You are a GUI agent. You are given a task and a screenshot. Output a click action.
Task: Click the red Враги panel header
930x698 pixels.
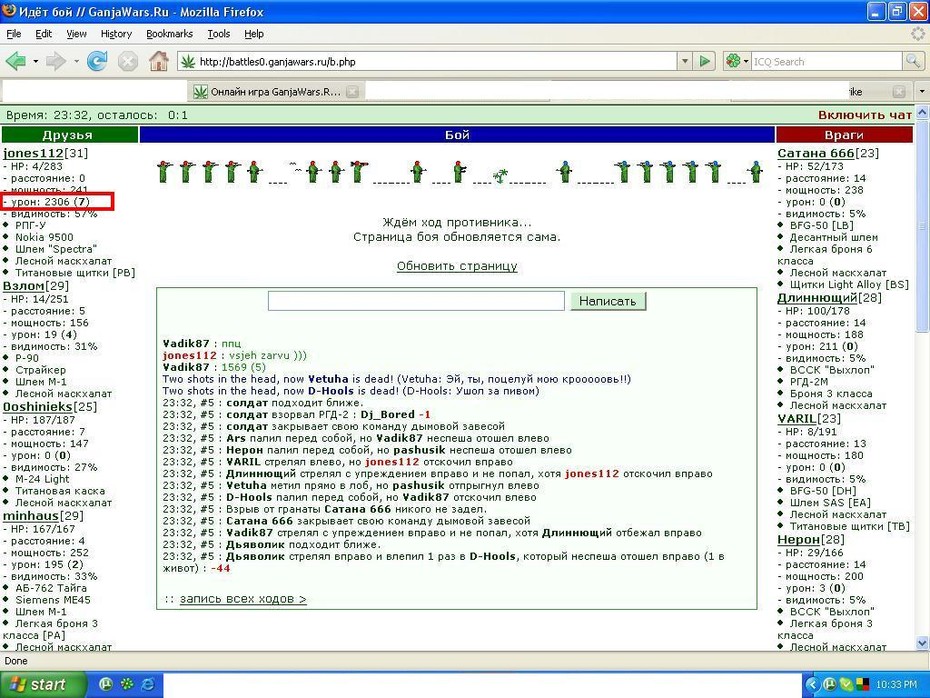click(844, 135)
